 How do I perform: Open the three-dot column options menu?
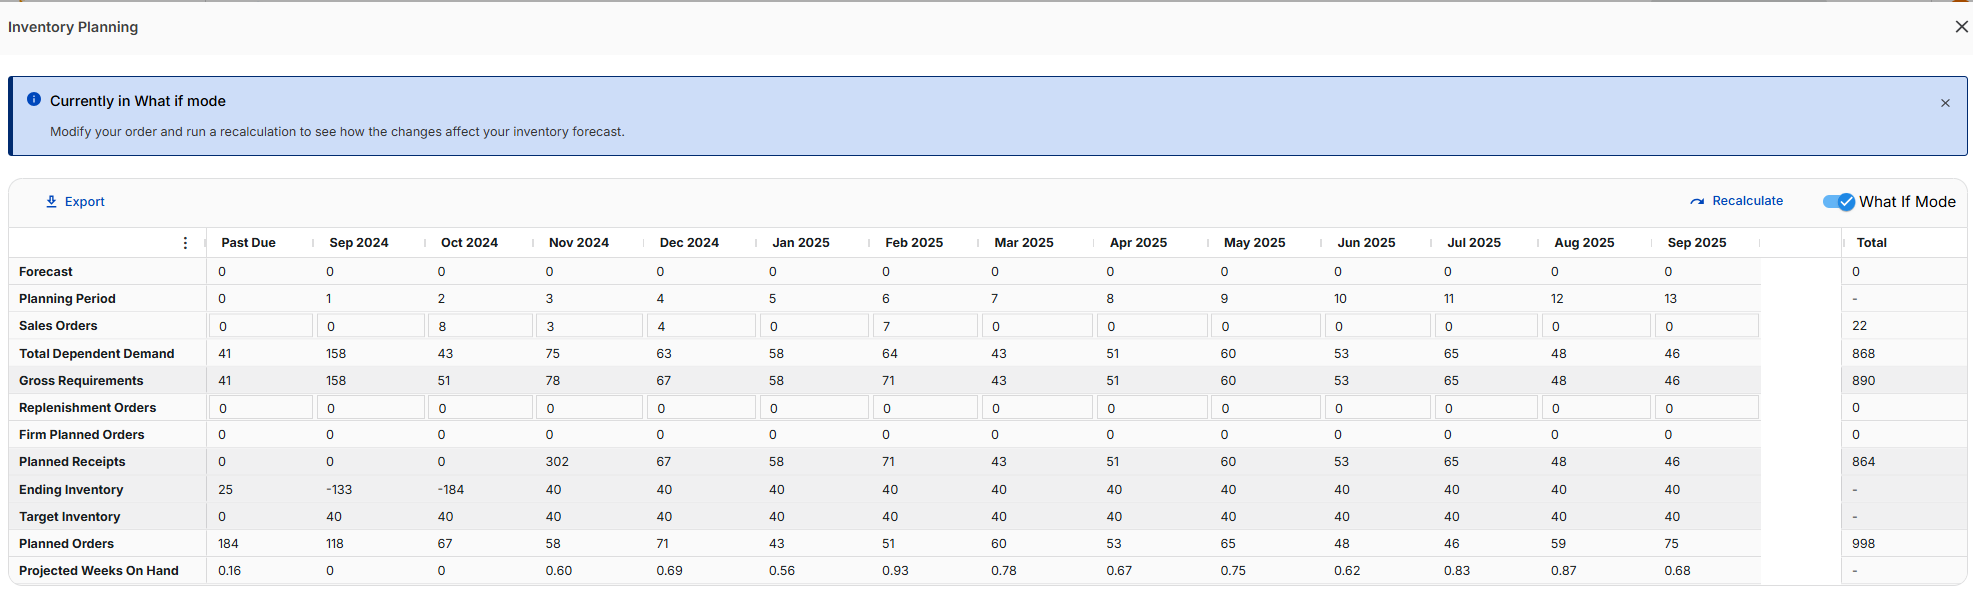(185, 243)
